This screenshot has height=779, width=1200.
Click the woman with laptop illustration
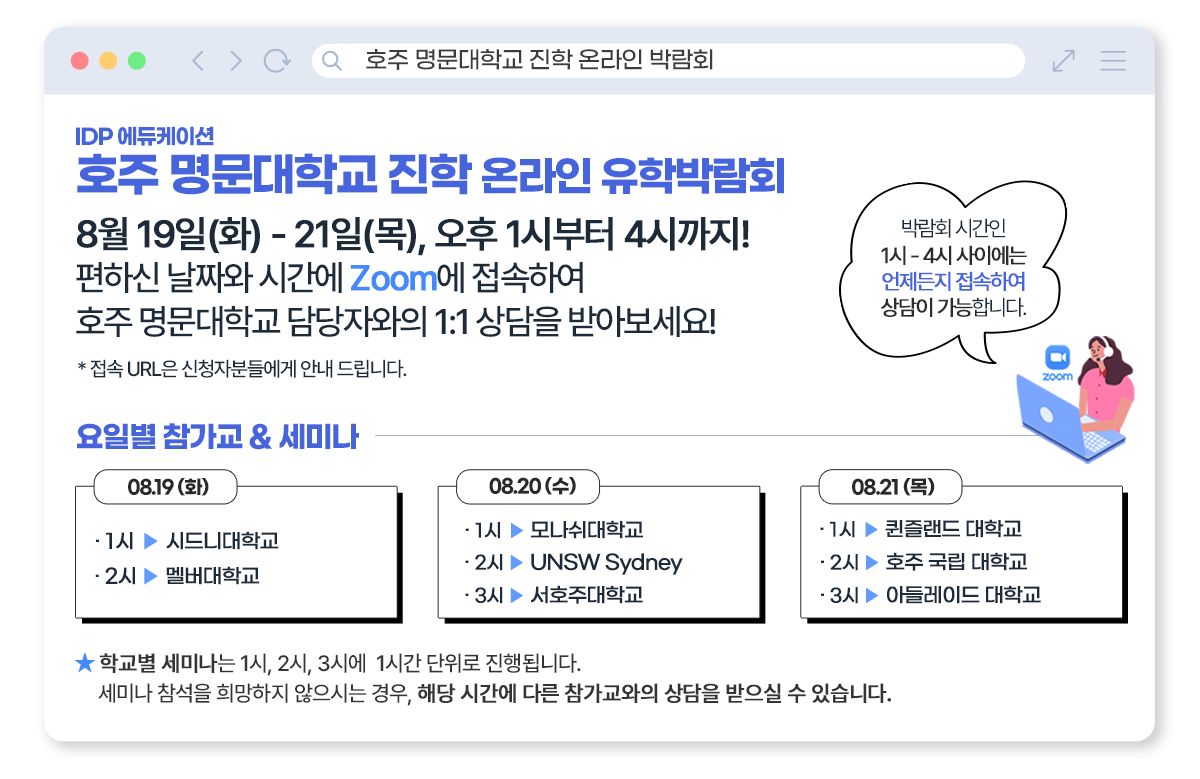[x=1076, y=398]
